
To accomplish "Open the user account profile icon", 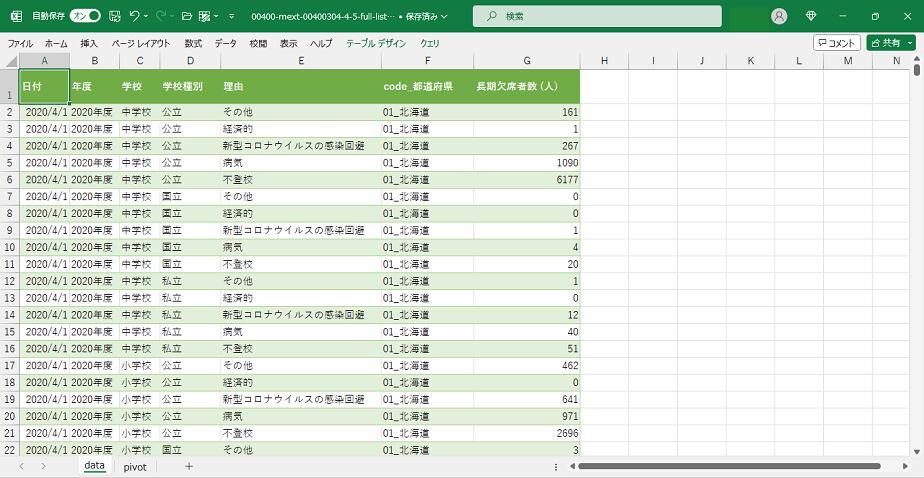I will point(779,16).
